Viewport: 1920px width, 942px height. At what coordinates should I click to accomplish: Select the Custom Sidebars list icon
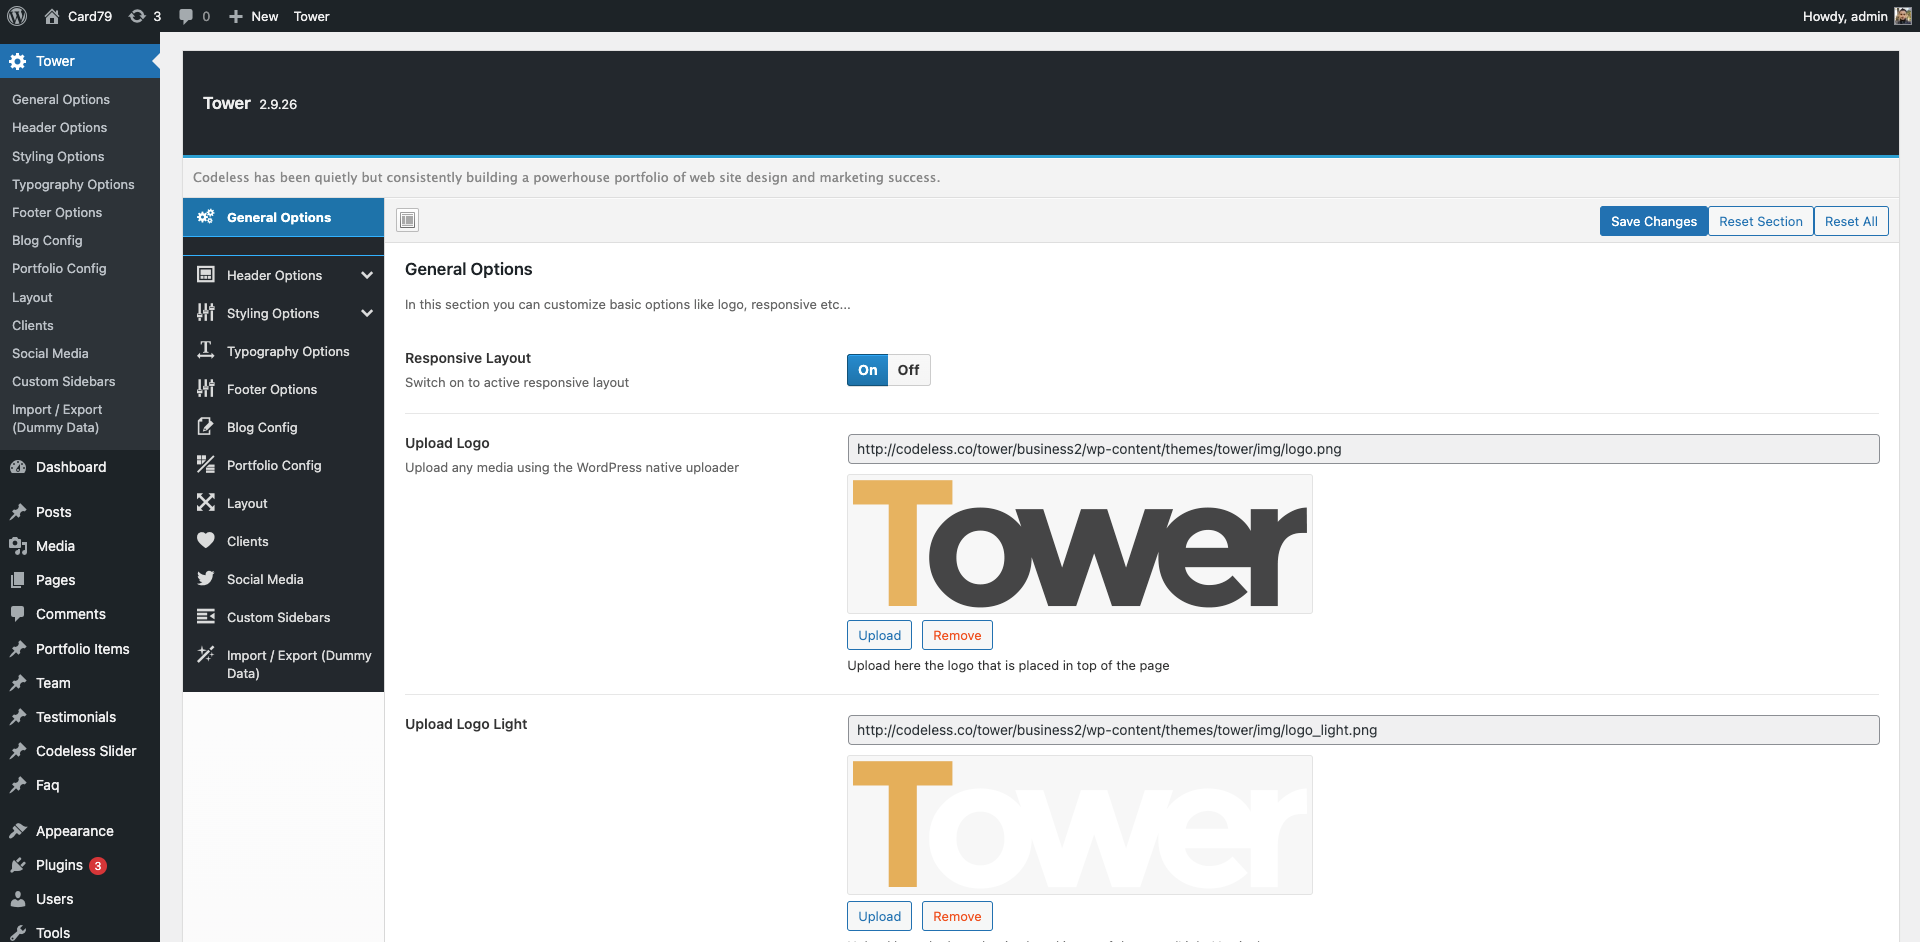(205, 617)
